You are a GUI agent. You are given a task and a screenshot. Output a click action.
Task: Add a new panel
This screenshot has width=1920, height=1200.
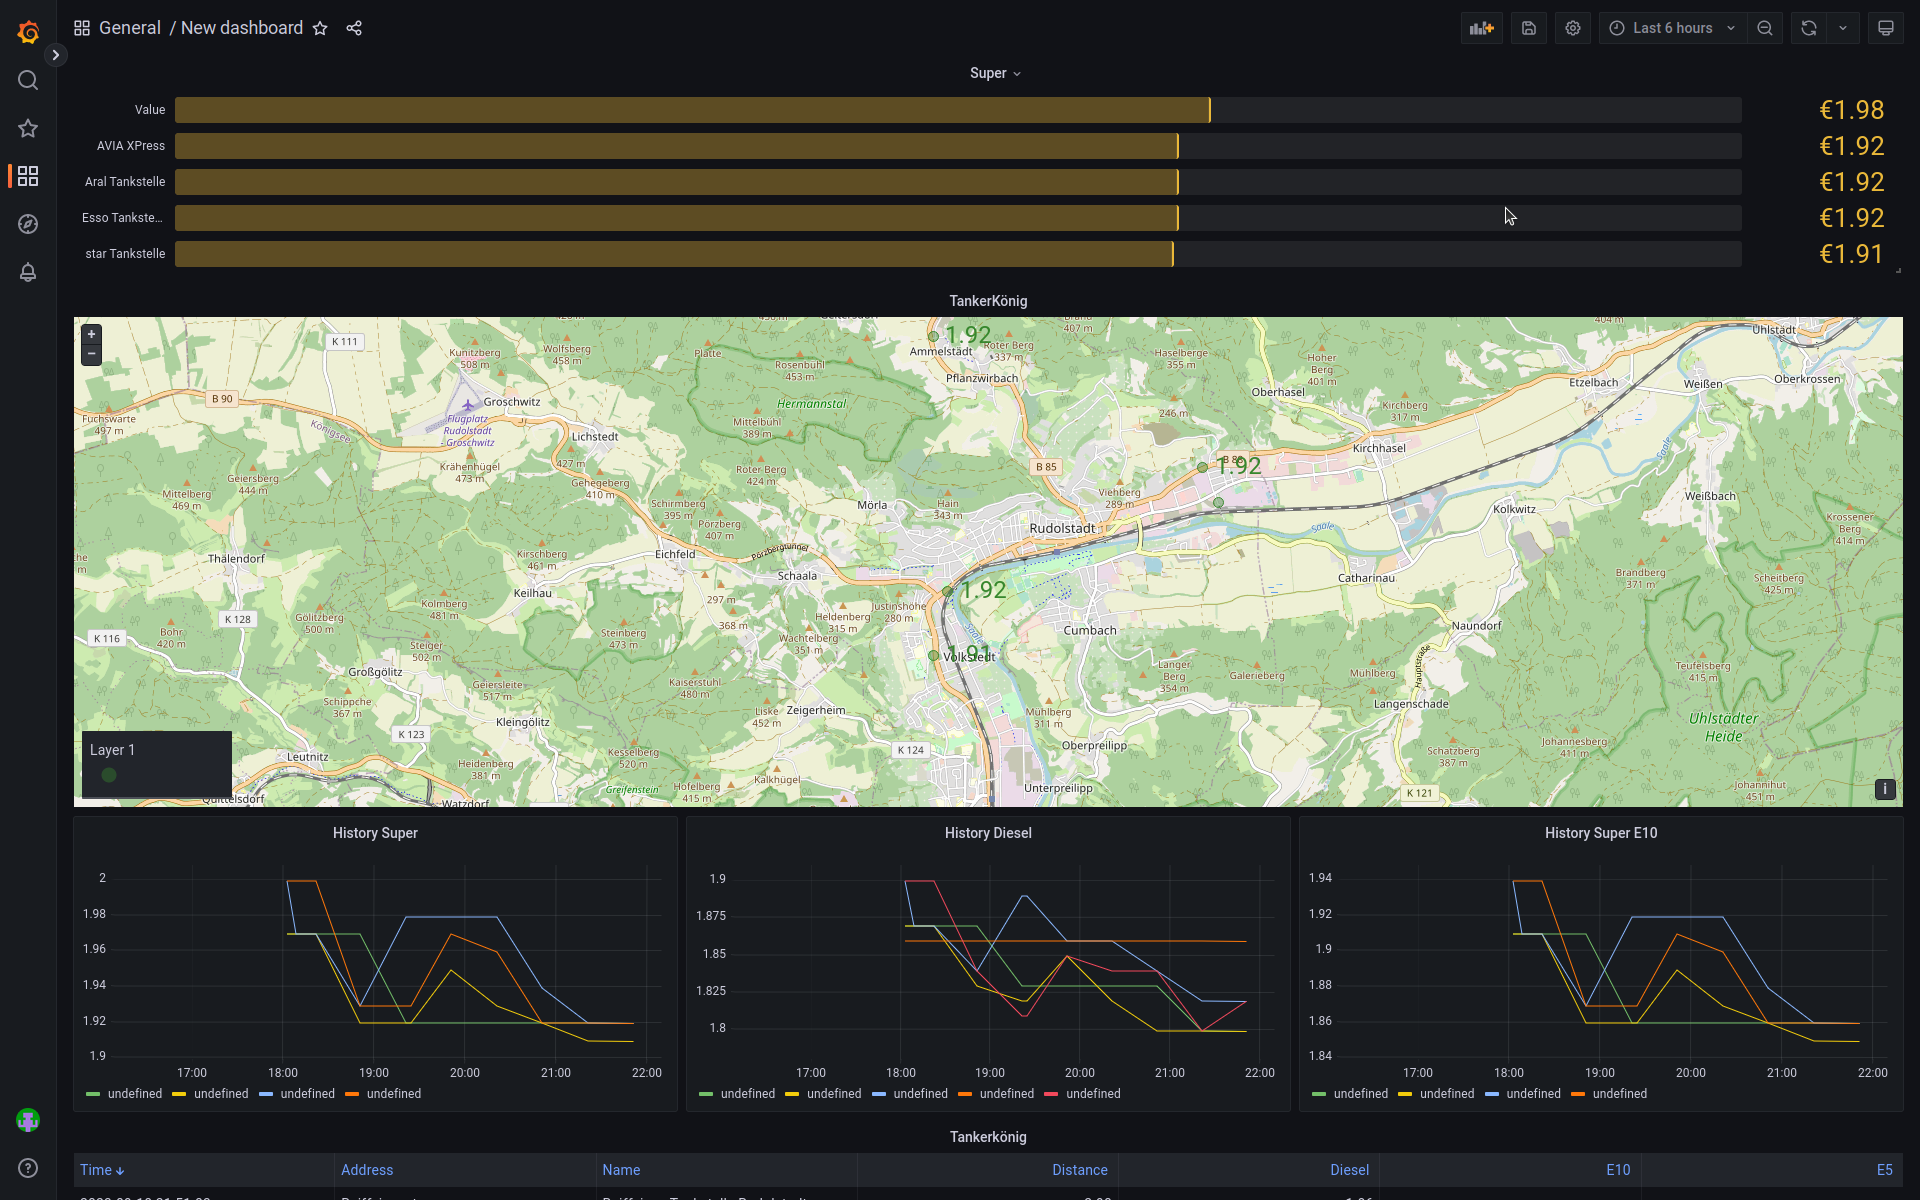(x=1481, y=28)
